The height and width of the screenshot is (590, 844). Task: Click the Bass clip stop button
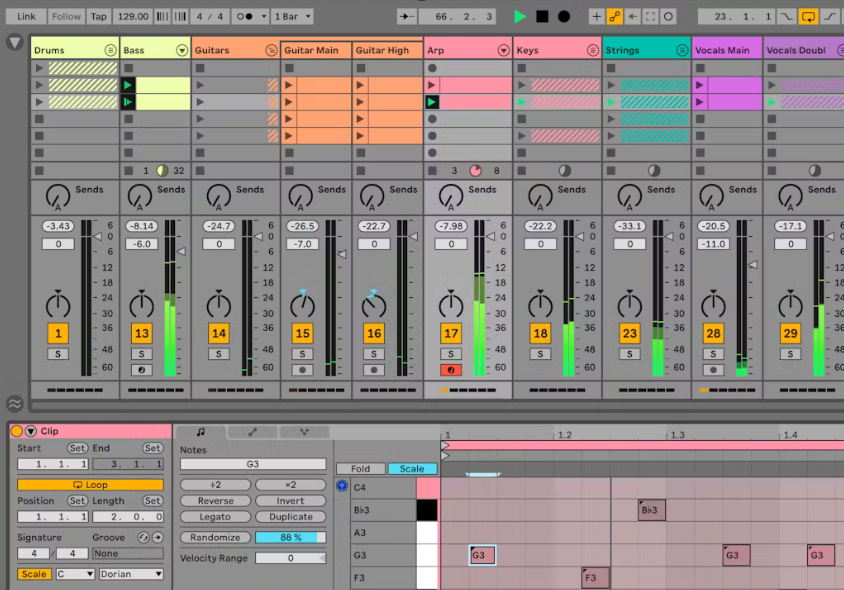[x=129, y=171]
